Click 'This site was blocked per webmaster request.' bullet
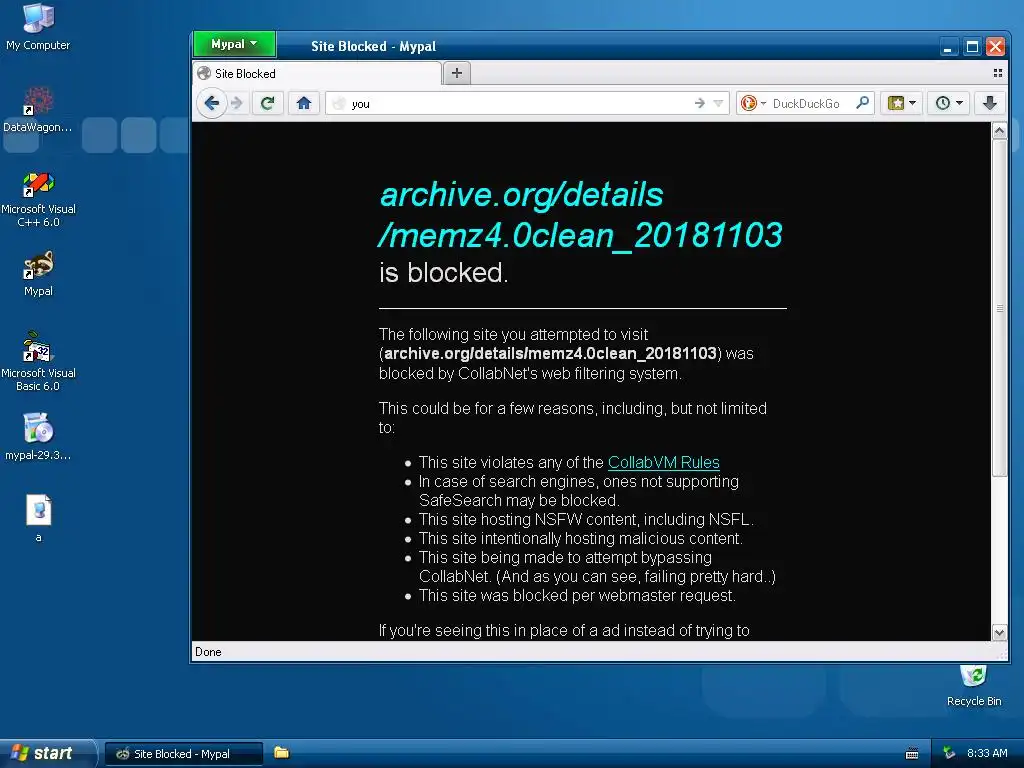The height and width of the screenshot is (768, 1024). (577, 596)
